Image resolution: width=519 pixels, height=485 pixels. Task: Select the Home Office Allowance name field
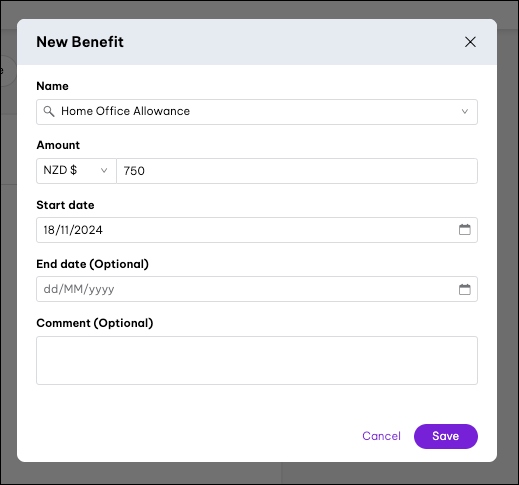pyautogui.click(x=257, y=112)
